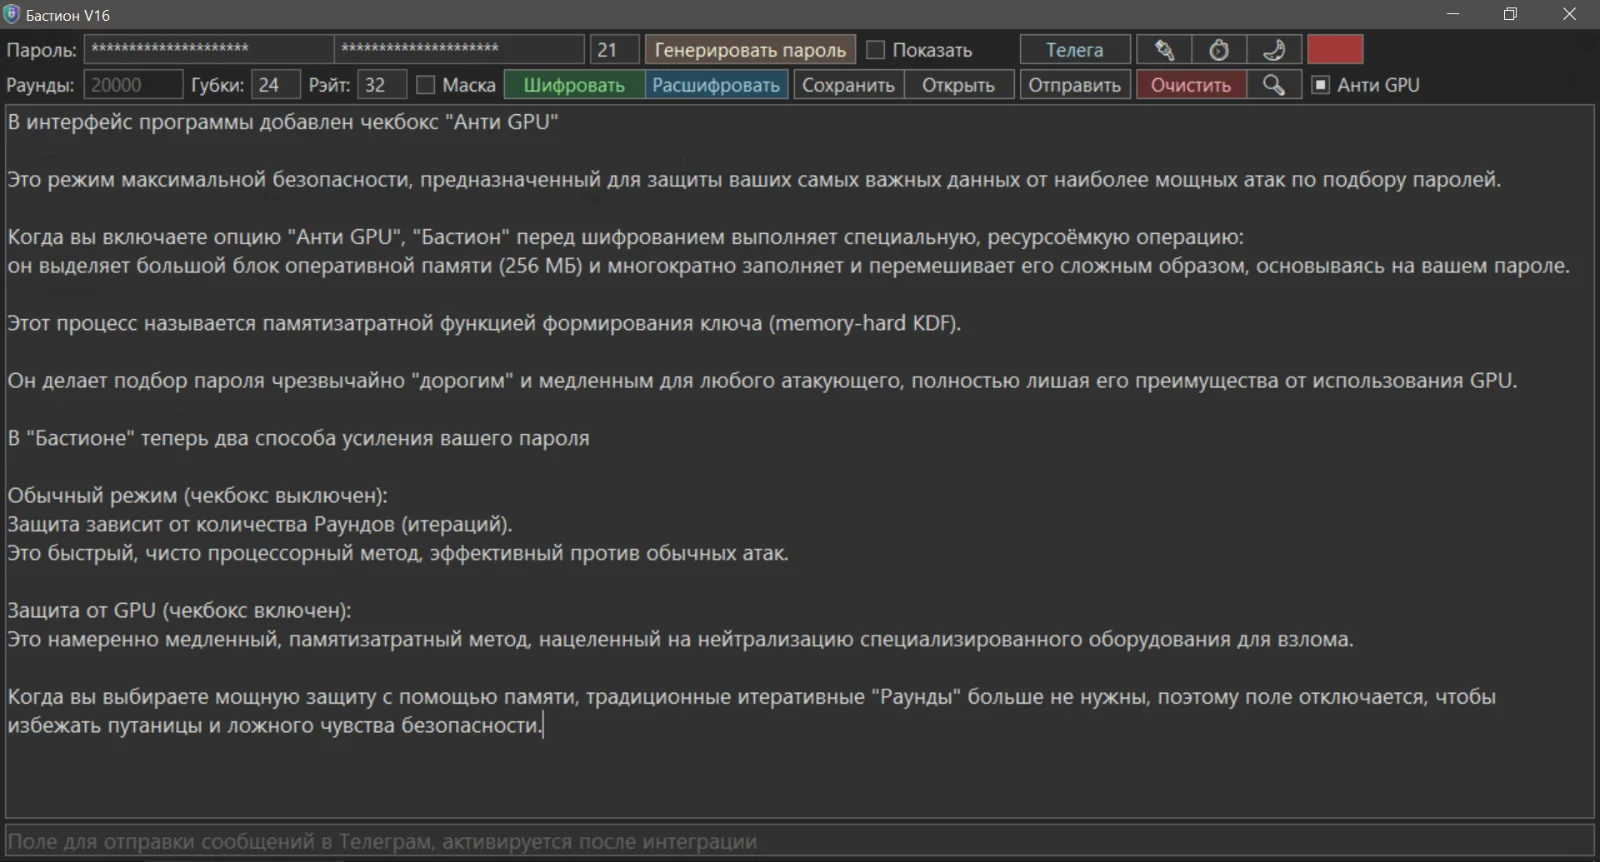Click the Telegram message field at bottom
Viewport: 1600px width, 862px height.
click(798, 841)
